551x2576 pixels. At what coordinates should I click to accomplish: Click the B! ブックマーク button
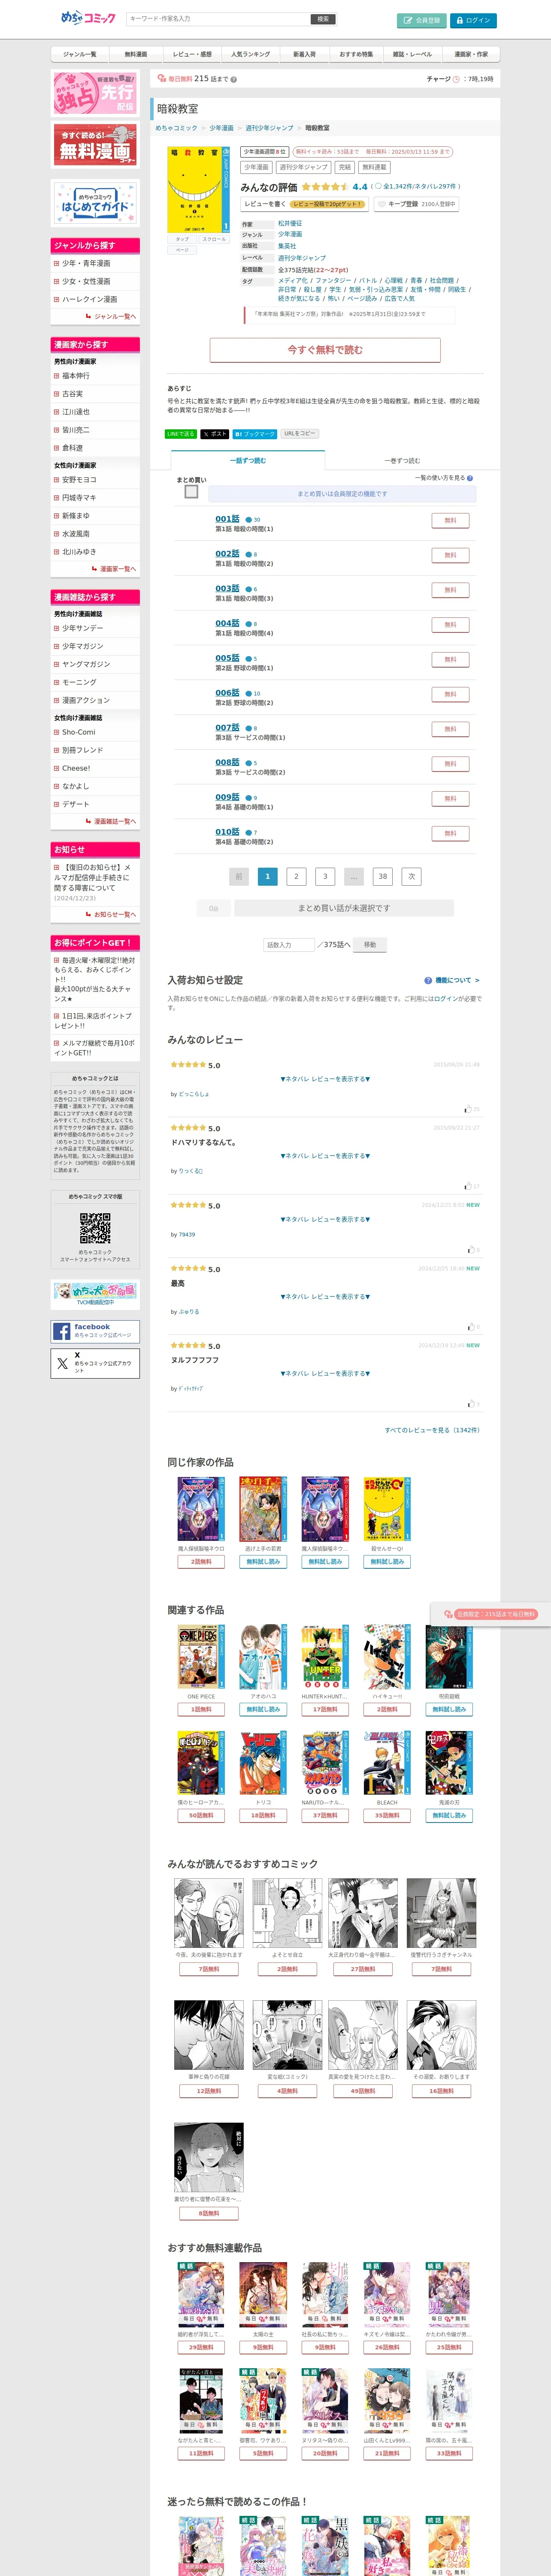click(x=255, y=434)
